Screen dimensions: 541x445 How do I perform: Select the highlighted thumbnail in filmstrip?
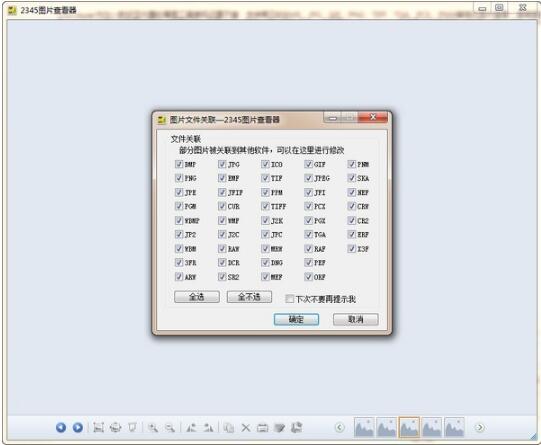pos(409,427)
